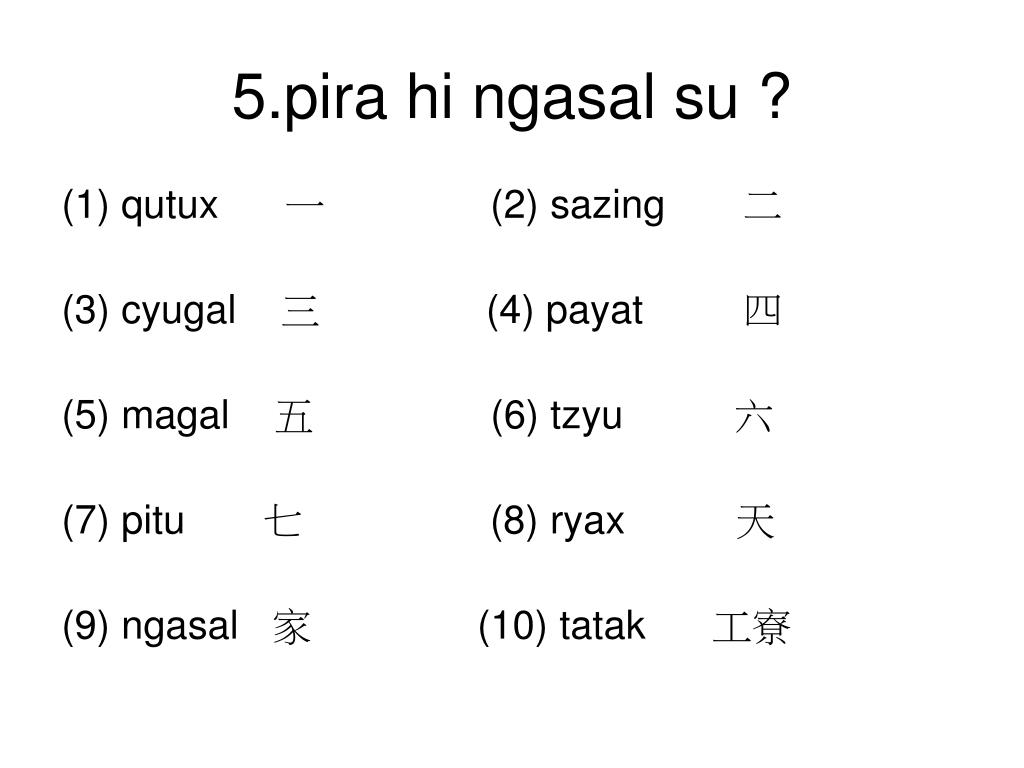Click the character 六 beside tzyu
1024x768 pixels.
754,417
